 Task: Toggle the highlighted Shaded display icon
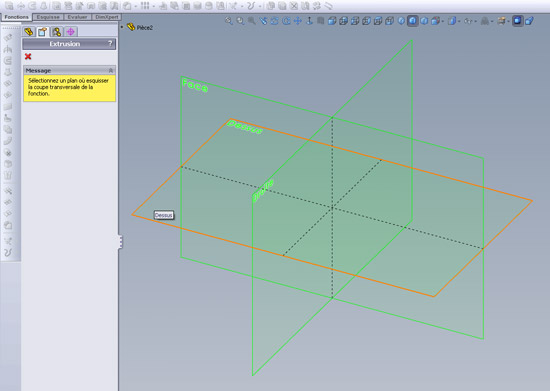coord(517,21)
